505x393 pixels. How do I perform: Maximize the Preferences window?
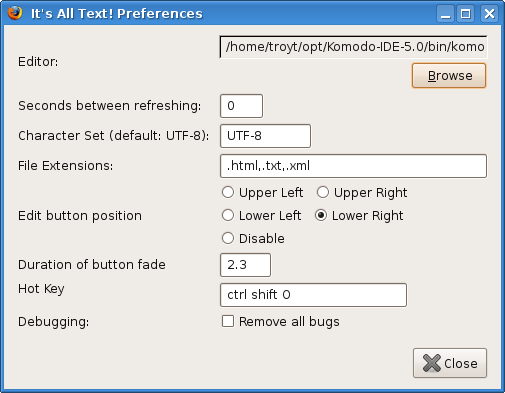(x=466, y=14)
